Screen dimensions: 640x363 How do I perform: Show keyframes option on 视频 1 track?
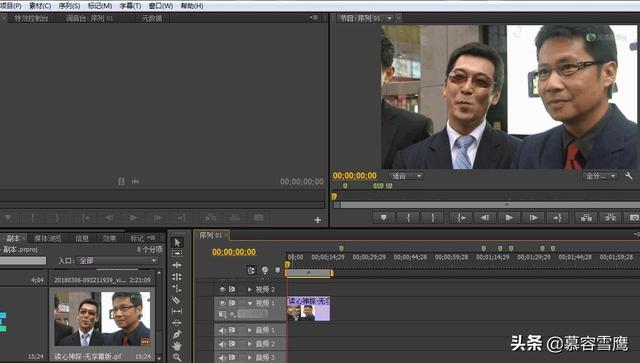[233, 314]
